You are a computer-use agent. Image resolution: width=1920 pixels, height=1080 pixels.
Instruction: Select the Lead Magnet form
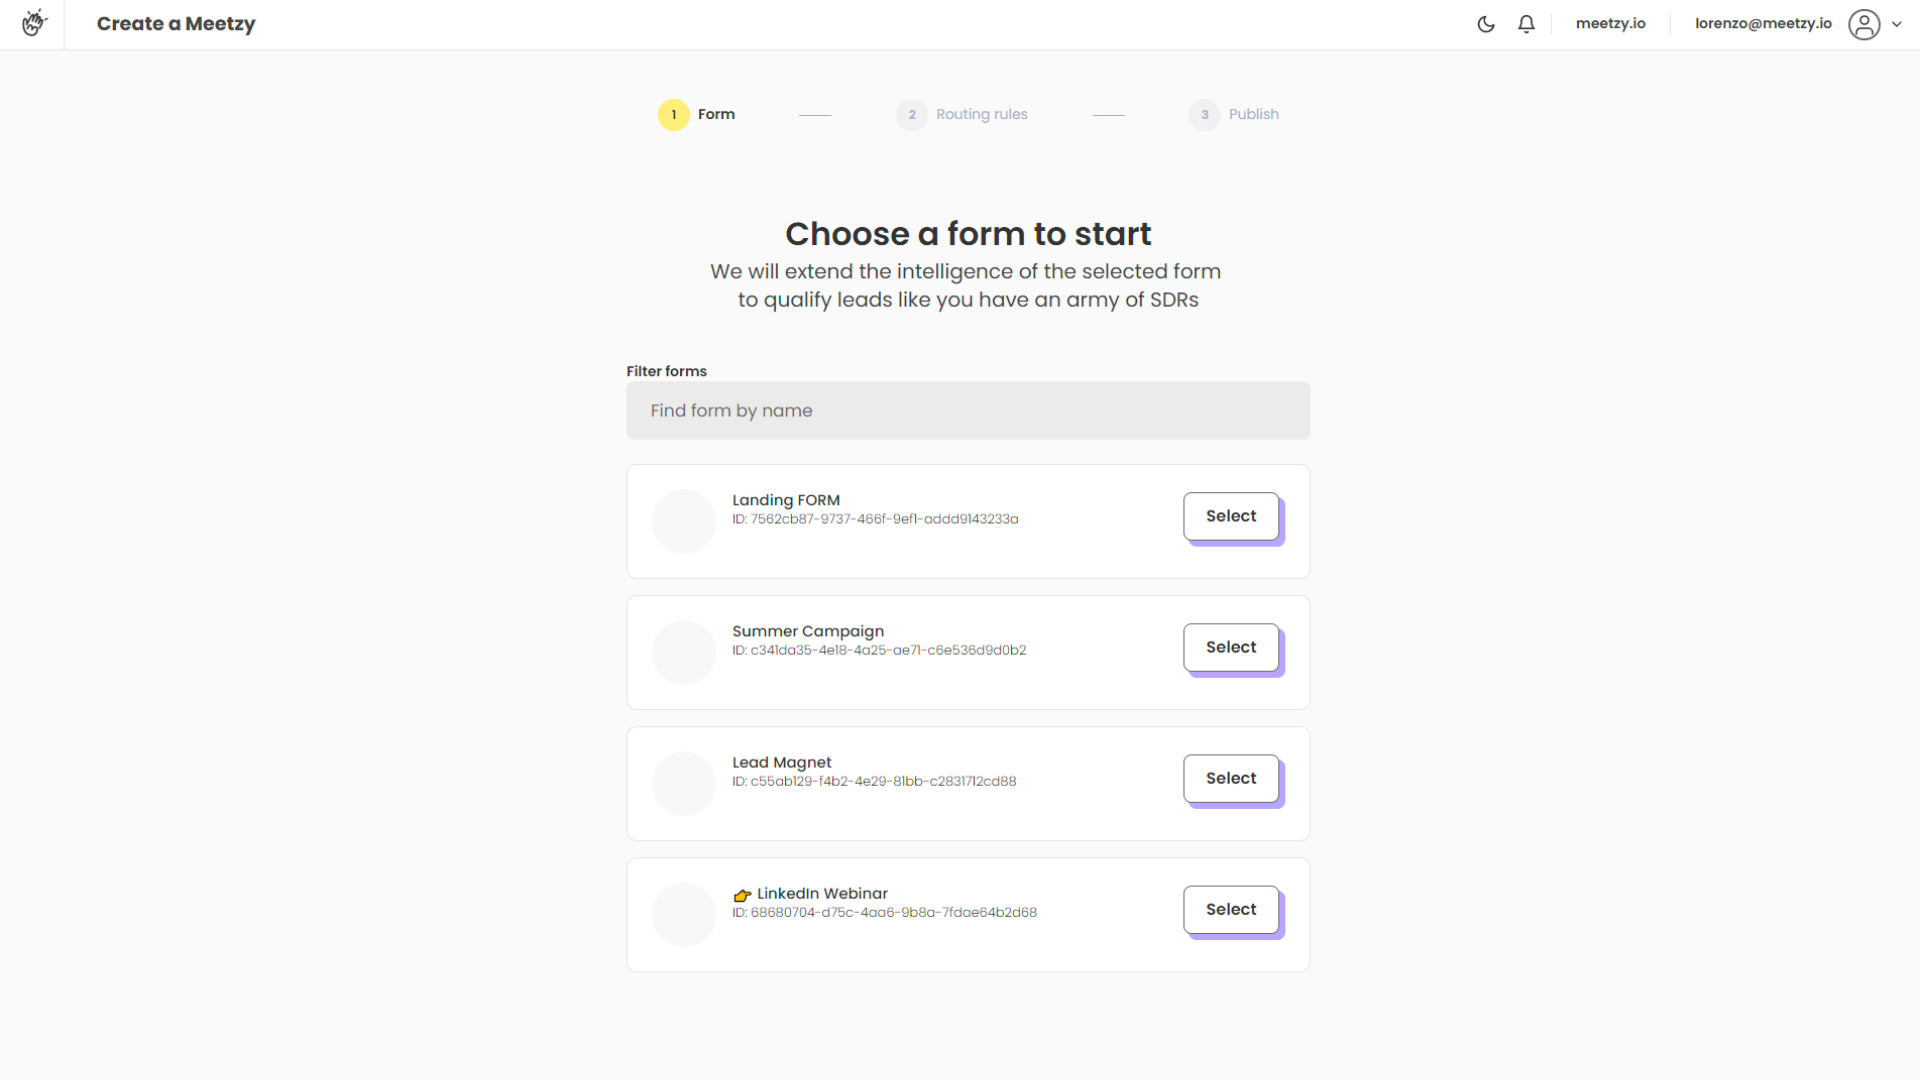point(1231,778)
